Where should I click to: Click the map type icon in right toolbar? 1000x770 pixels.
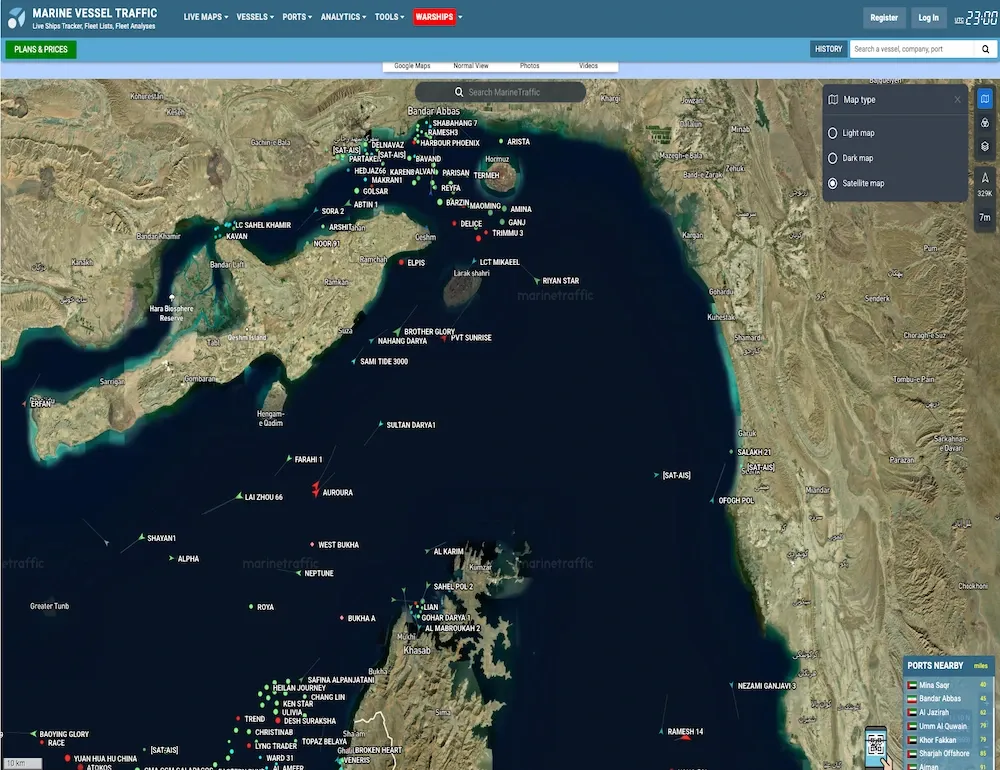click(985, 99)
